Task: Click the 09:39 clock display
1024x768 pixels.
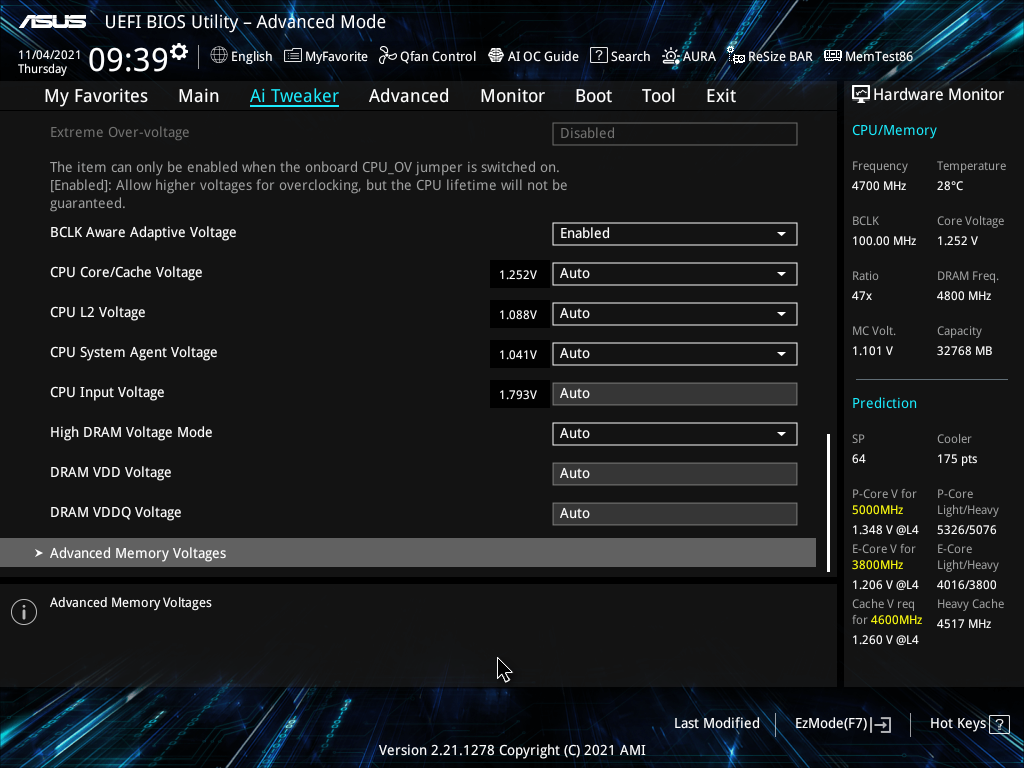Action: tap(129, 59)
